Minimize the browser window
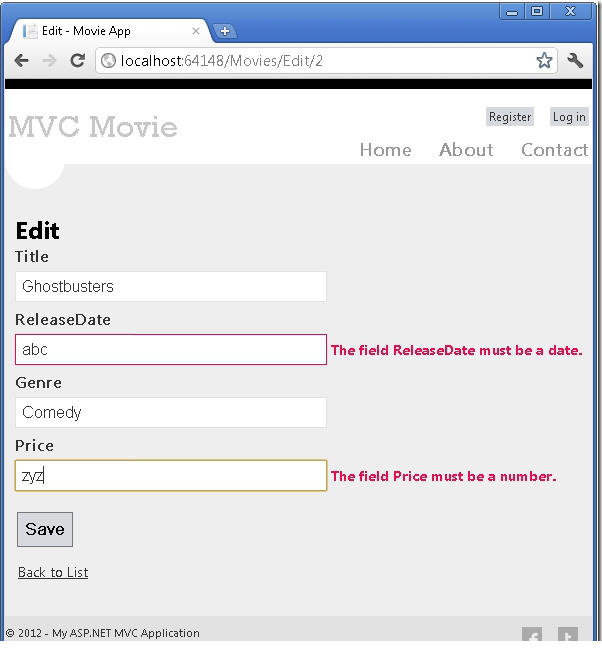Screen dimensions: 602x666 pyautogui.click(x=512, y=11)
